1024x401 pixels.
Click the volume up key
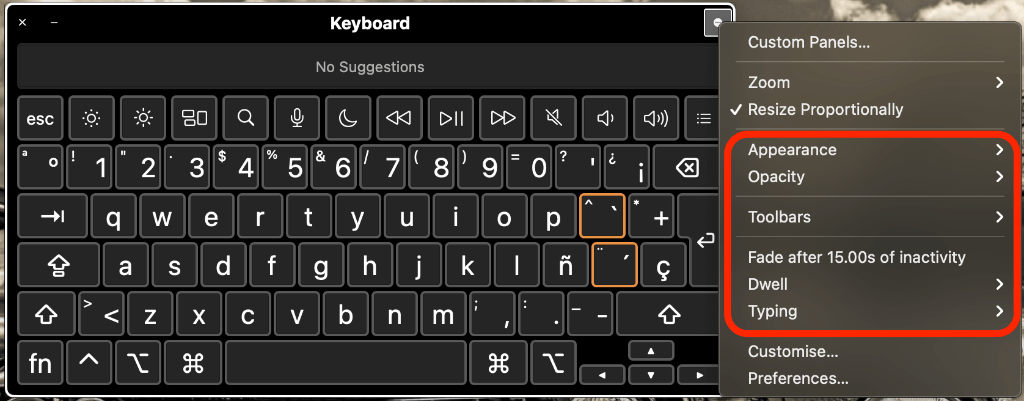click(656, 119)
